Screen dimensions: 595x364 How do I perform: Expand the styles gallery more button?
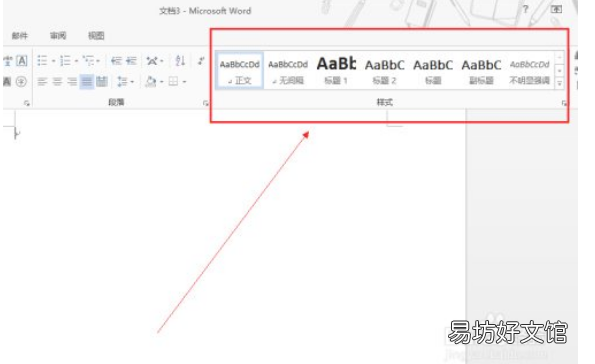(x=559, y=83)
